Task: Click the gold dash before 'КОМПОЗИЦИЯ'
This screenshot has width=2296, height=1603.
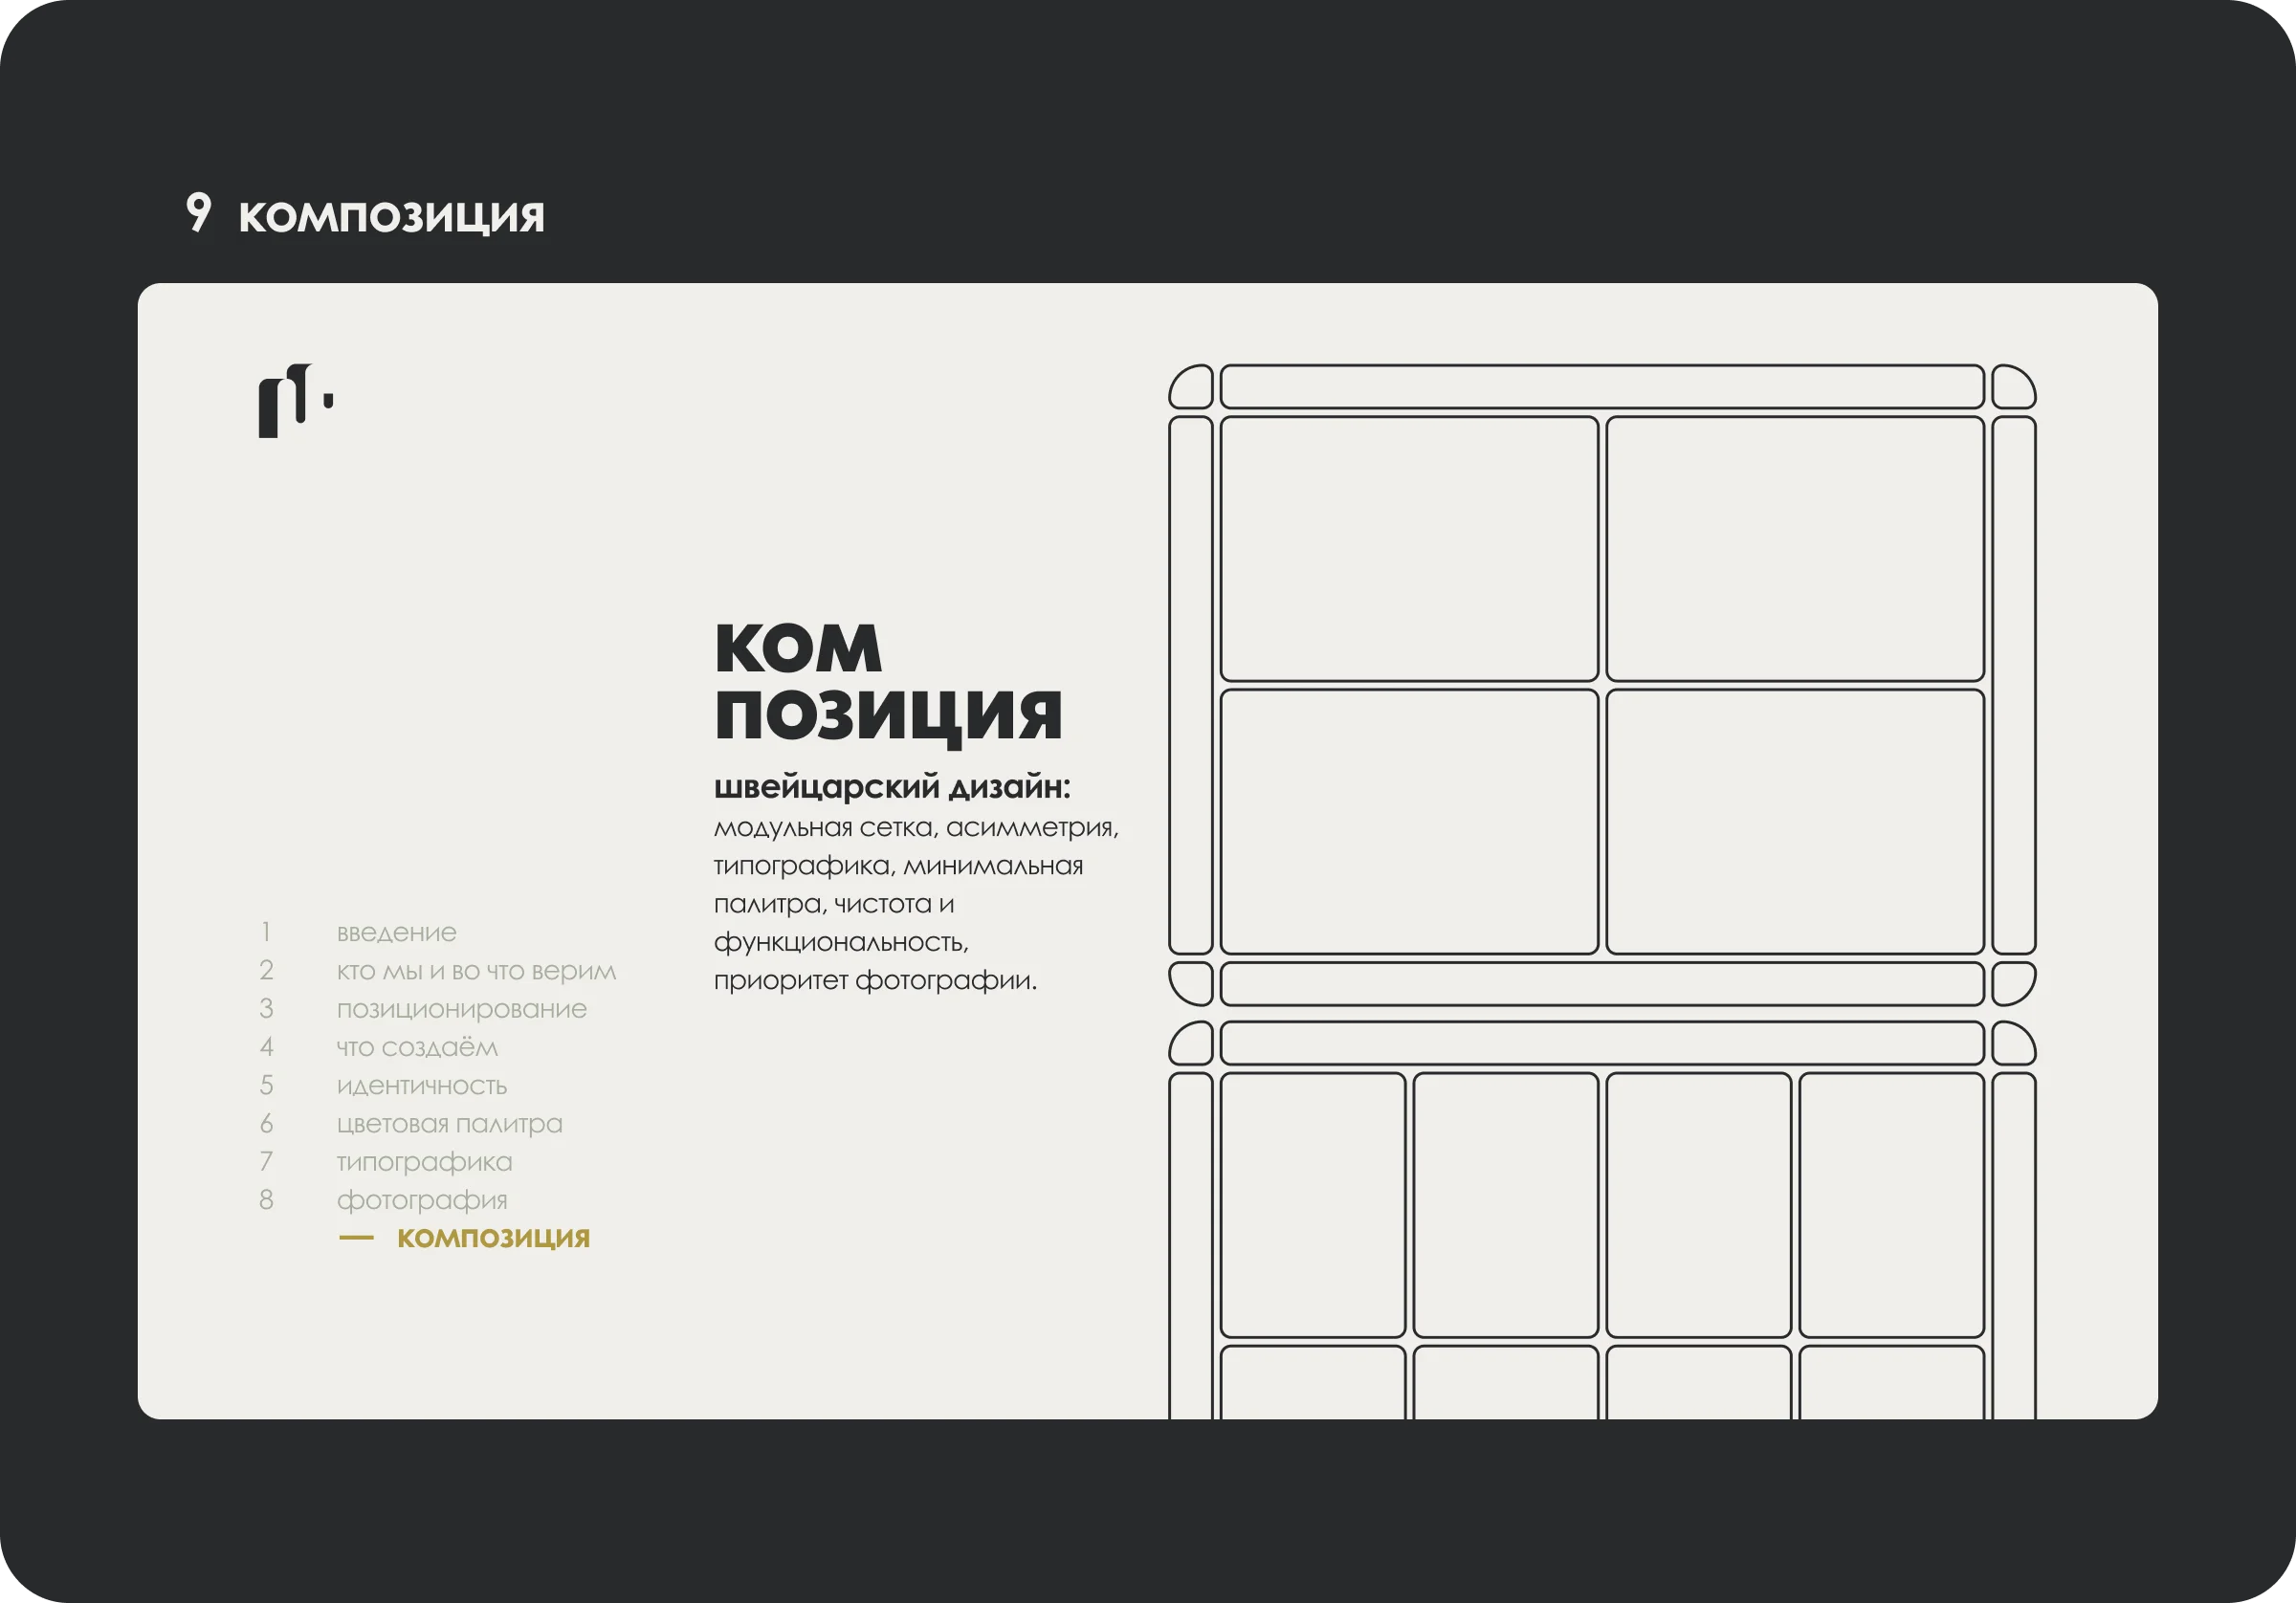Action: point(356,1238)
